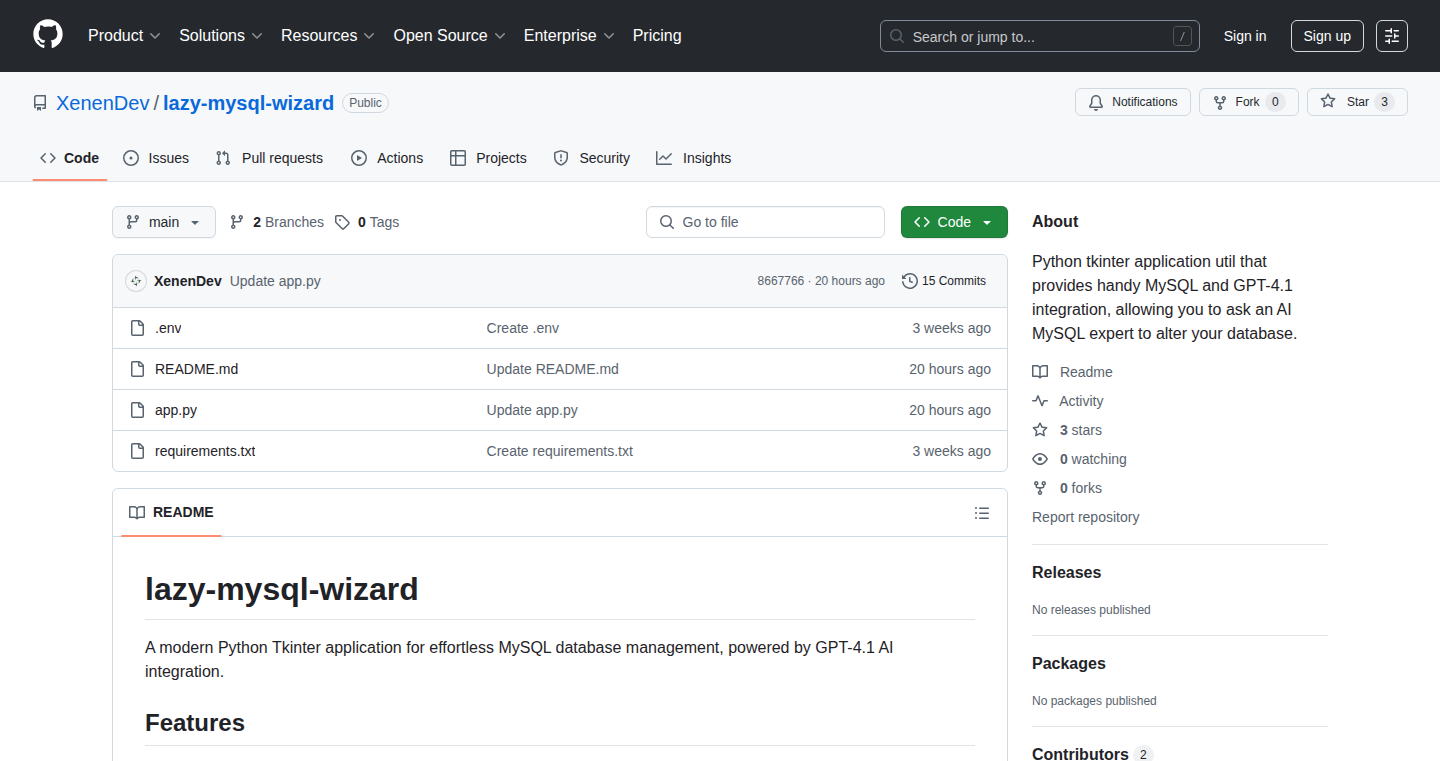Click the branch icon beside Branches

237,222
